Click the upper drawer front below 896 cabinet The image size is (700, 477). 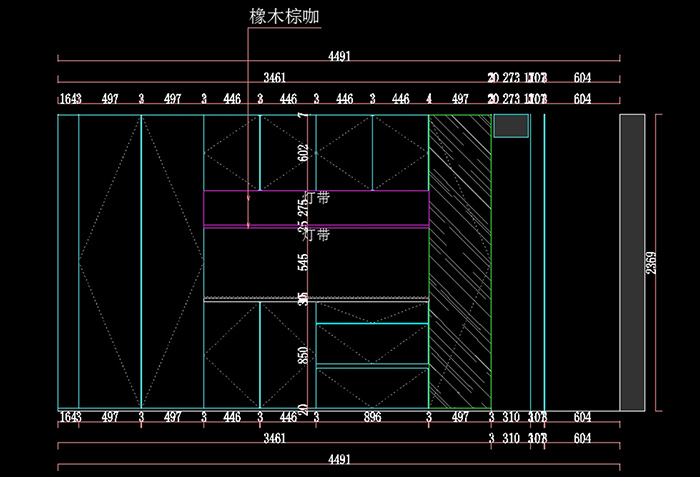pyautogui.click(x=372, y=344)
